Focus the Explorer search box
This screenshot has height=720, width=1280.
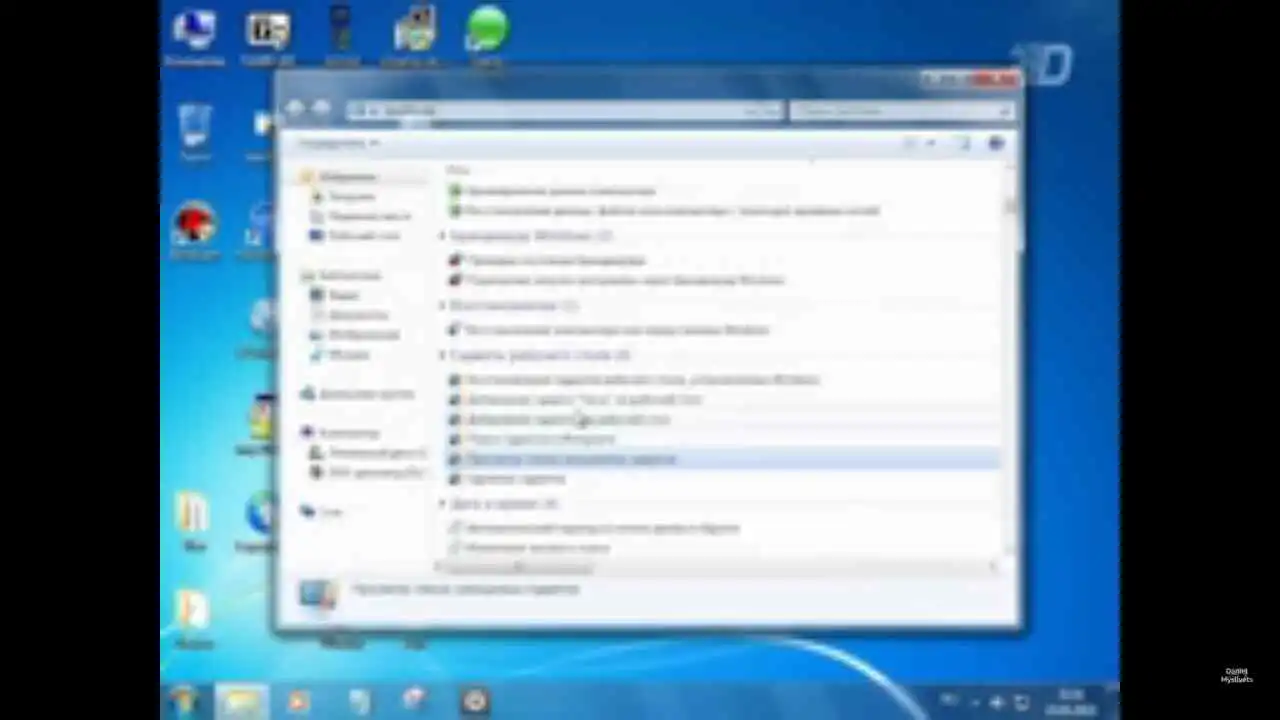pyautogui.click(x=902, y=110)
